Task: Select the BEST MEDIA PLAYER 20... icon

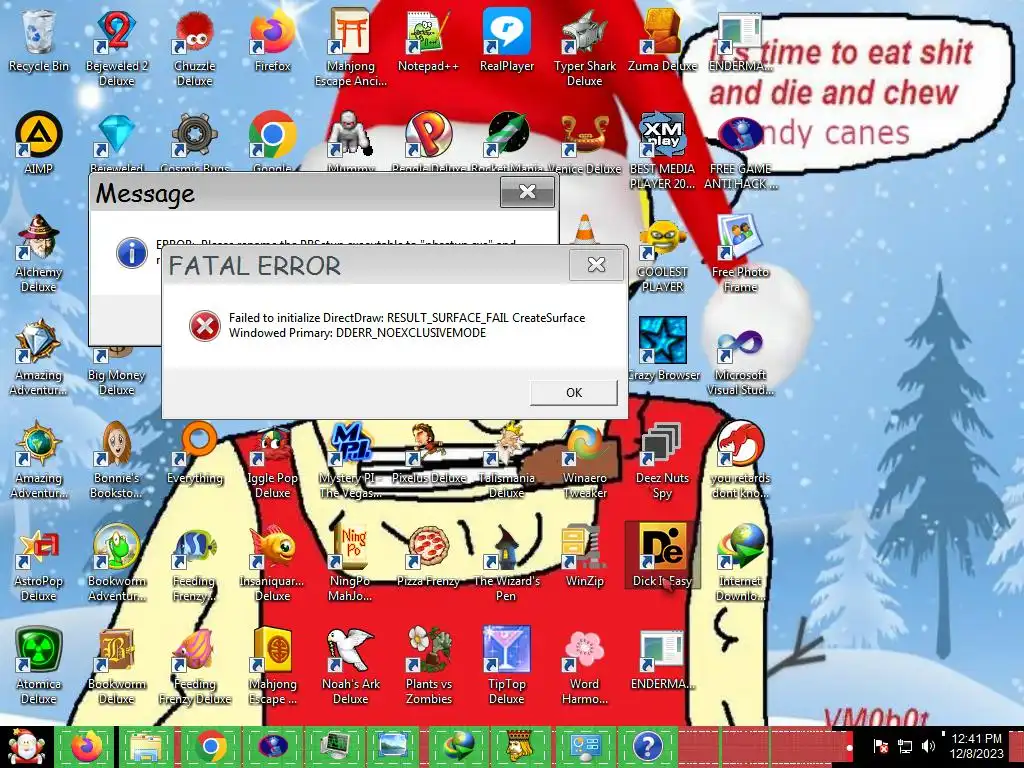Action: [x=662, y=150]
